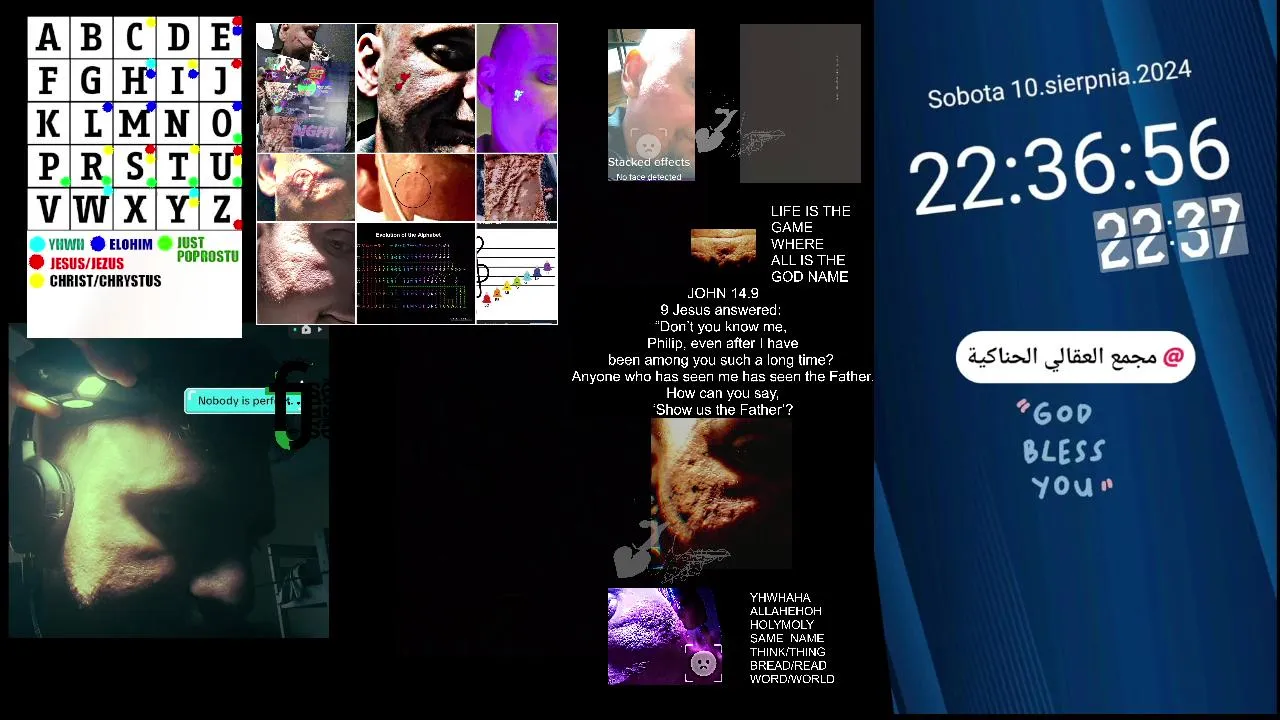Screen dimensions: 1280x720
Task: Click the Arabic username pill
Action: 1075,357
